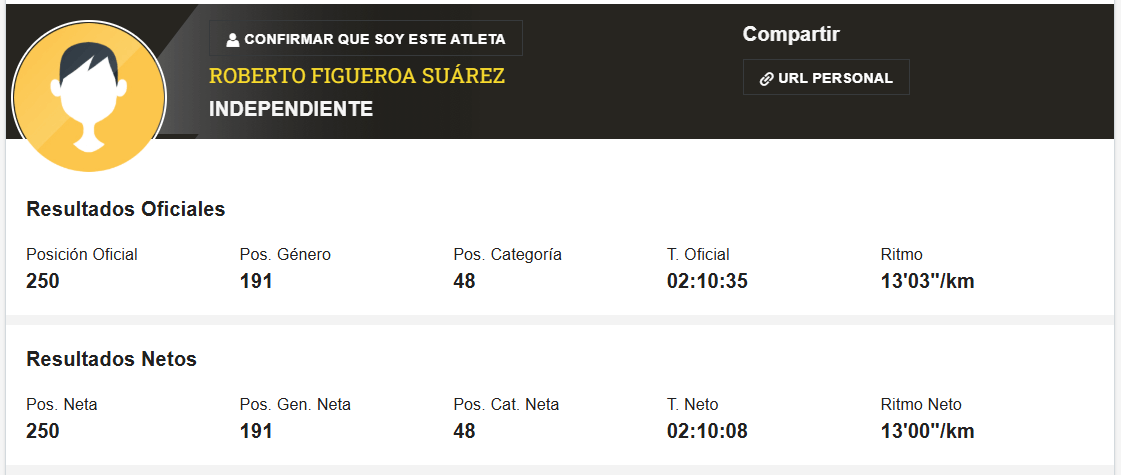Click Ritmo Neto value 13'00"/km
Image resolution: width=1121 pixels, height=475 pixels.
(927, 431)
